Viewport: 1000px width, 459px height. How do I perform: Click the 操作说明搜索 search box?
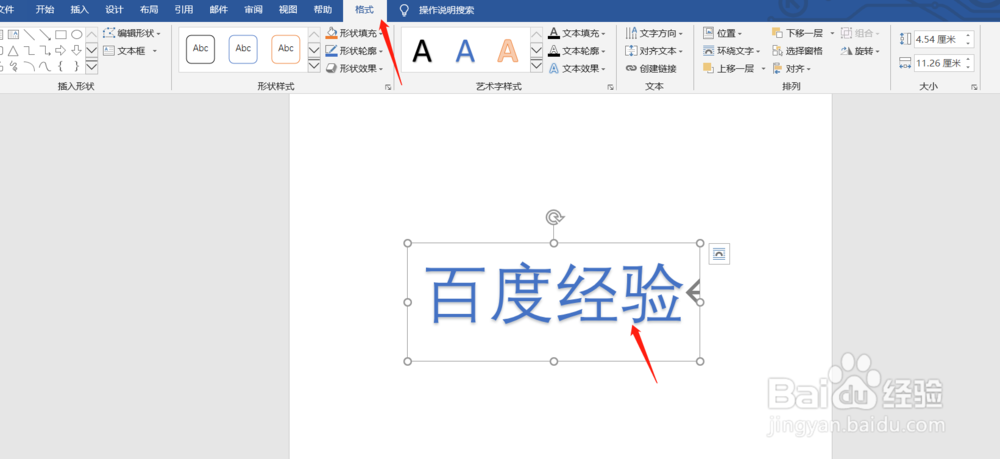click(446, 10)
